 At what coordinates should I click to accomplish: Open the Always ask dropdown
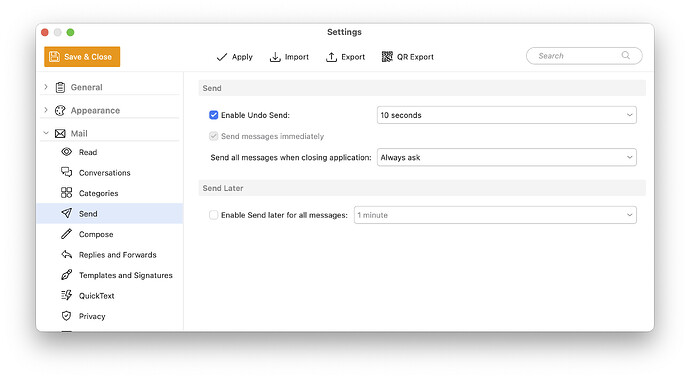(x=506, y=157)
